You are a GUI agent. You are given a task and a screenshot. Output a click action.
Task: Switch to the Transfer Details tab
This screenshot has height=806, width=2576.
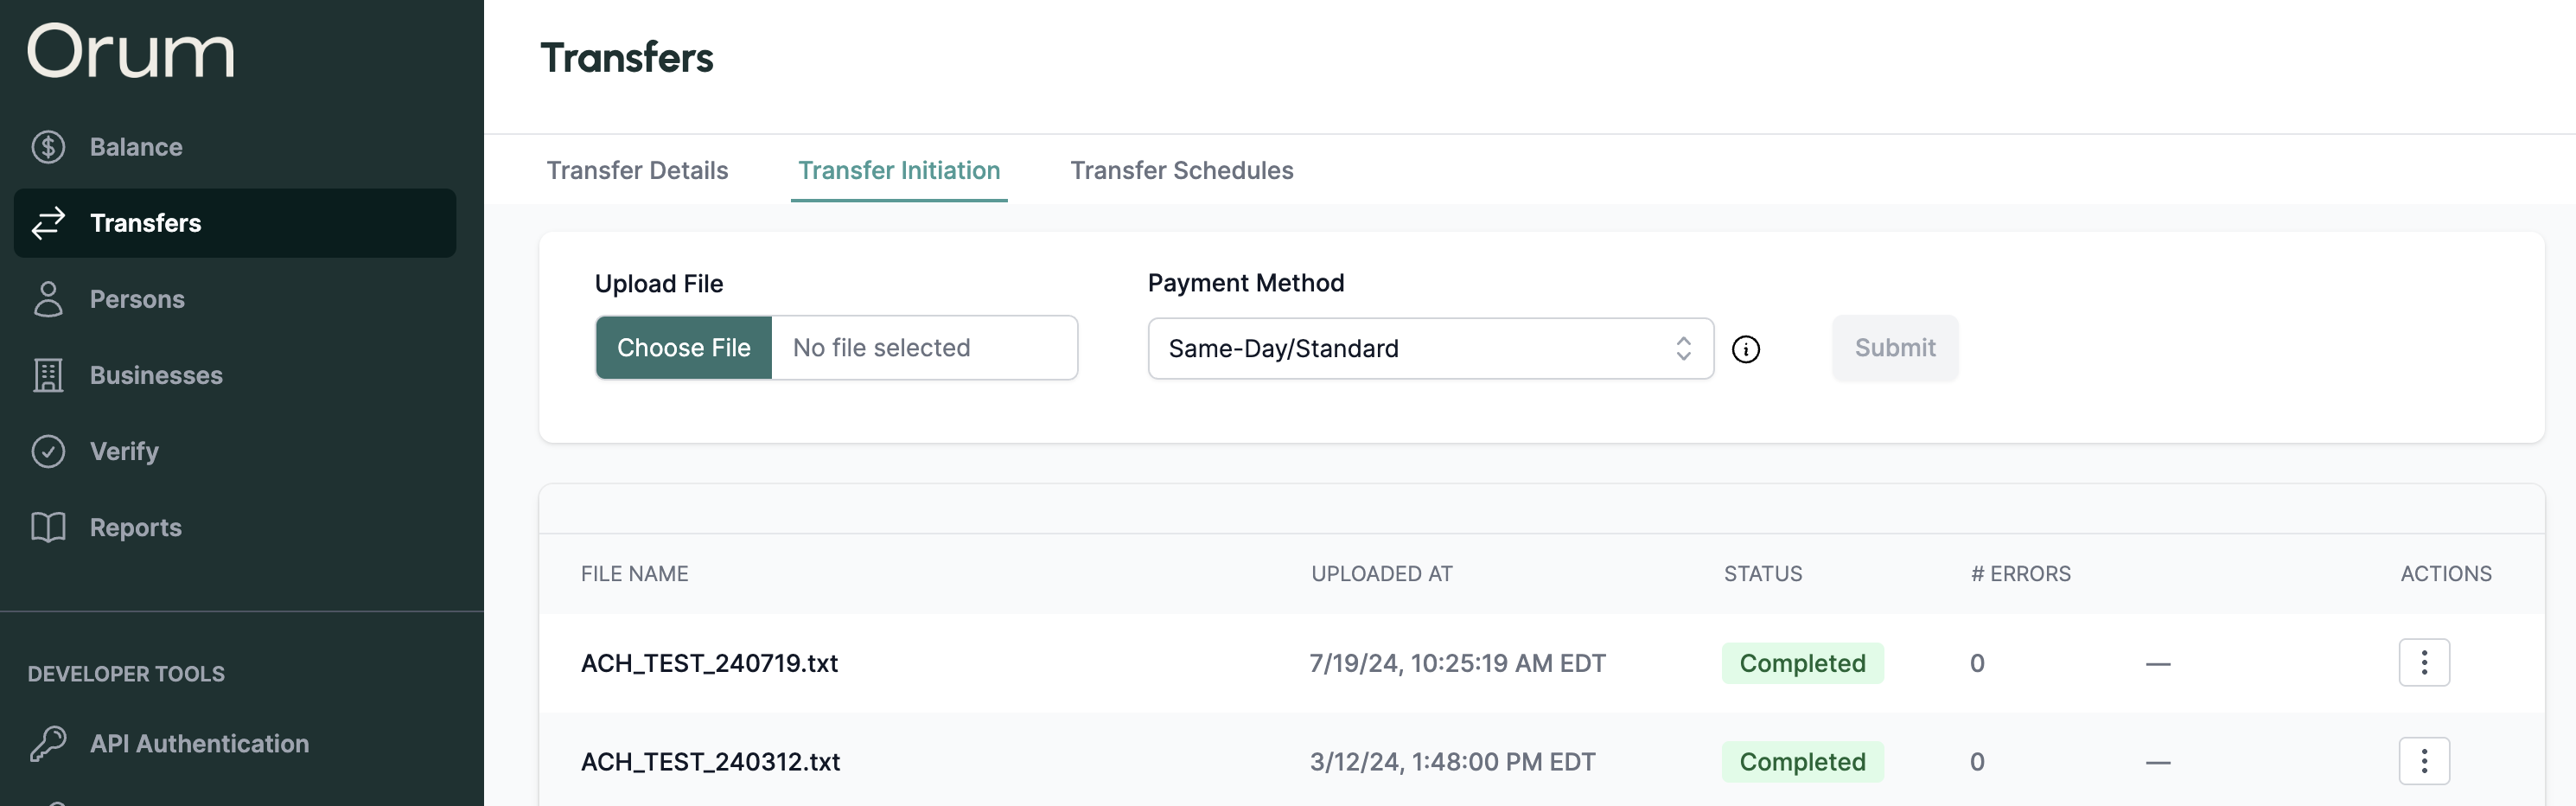click(637, 170)
